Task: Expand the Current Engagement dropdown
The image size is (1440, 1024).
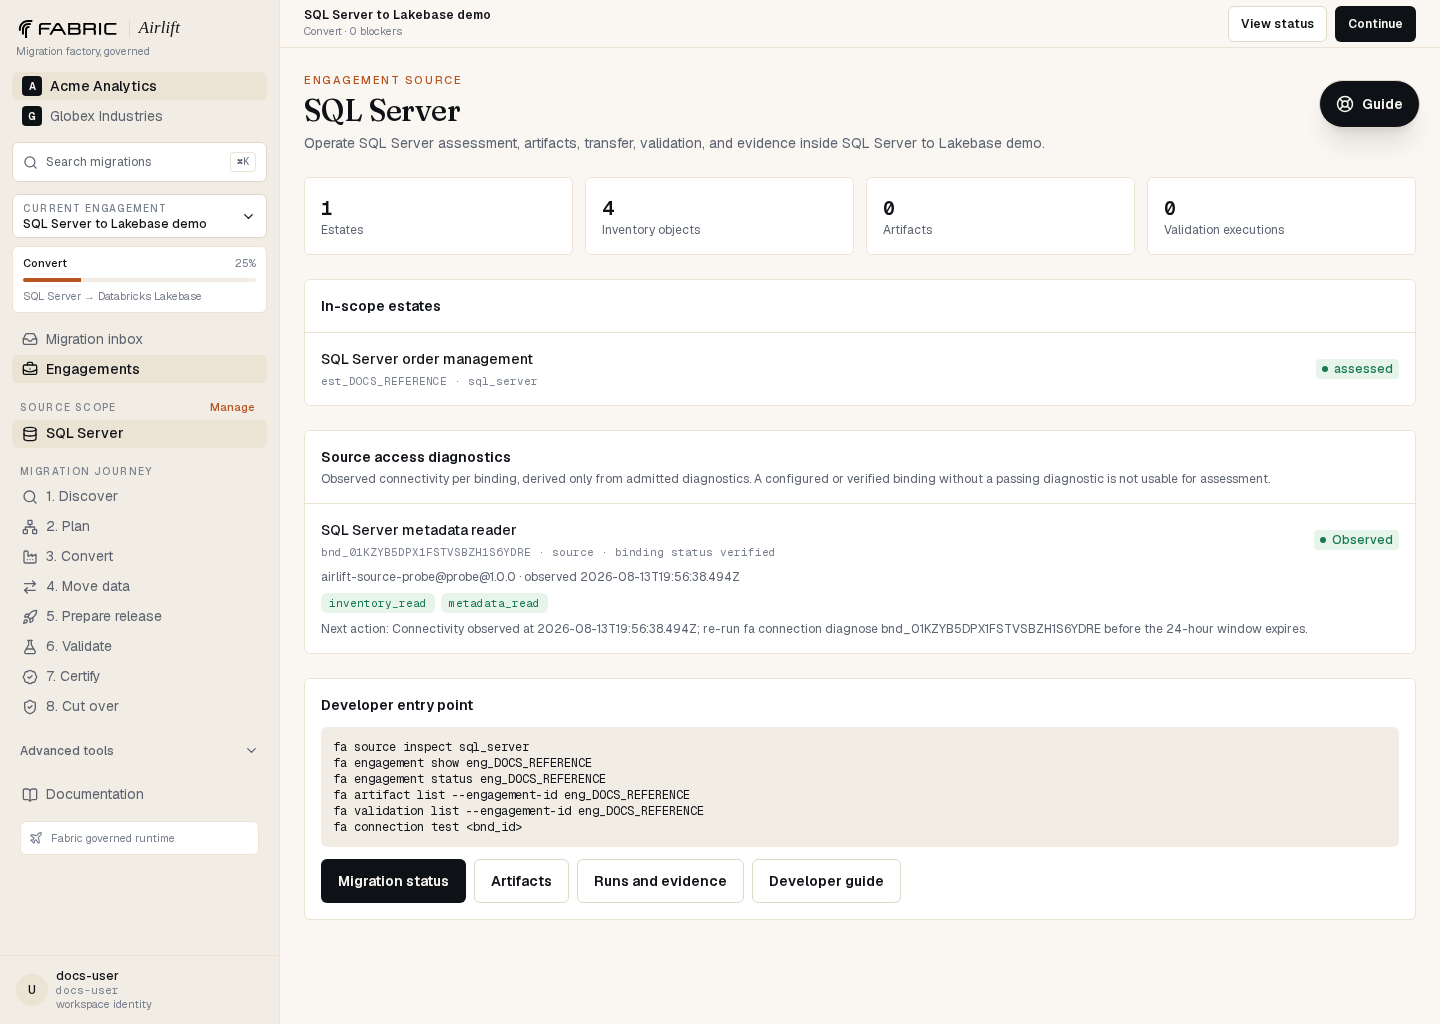Action: pos(139,216)
